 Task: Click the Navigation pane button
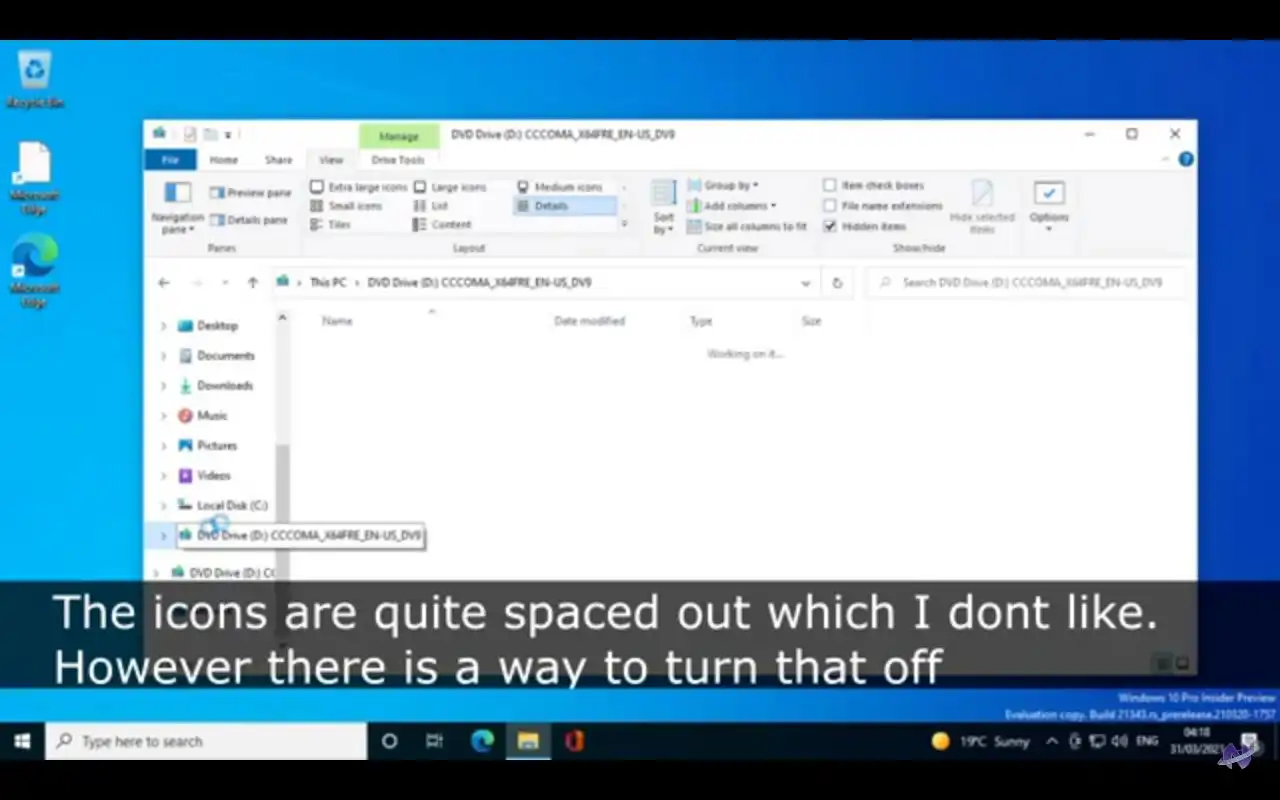pyautogui.click(x=177, y=208)
